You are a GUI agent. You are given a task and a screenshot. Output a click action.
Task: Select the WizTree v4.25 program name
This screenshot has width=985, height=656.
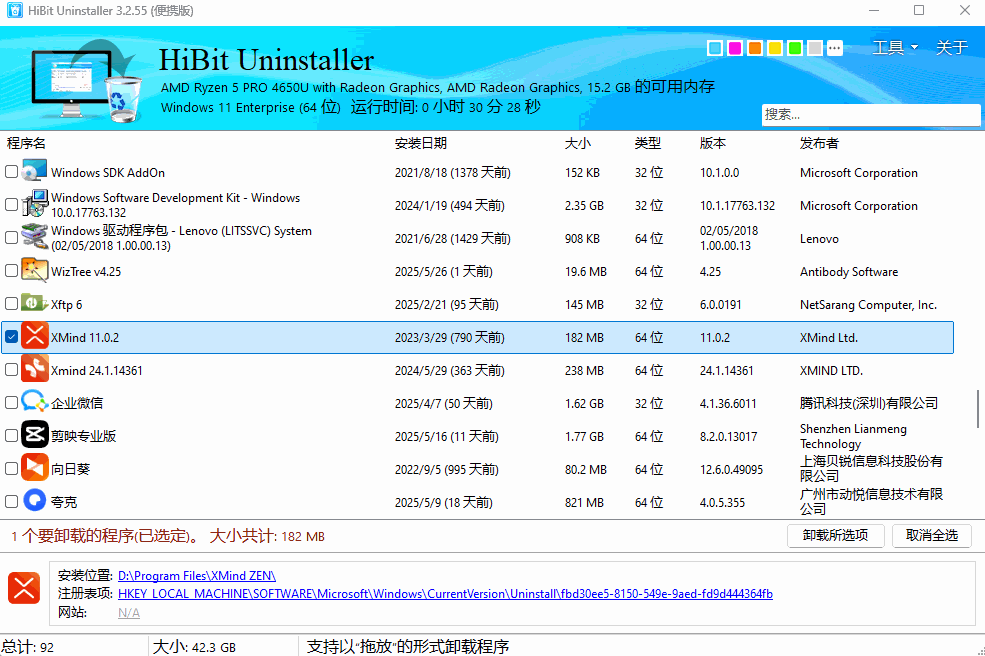tap(86, 271)
